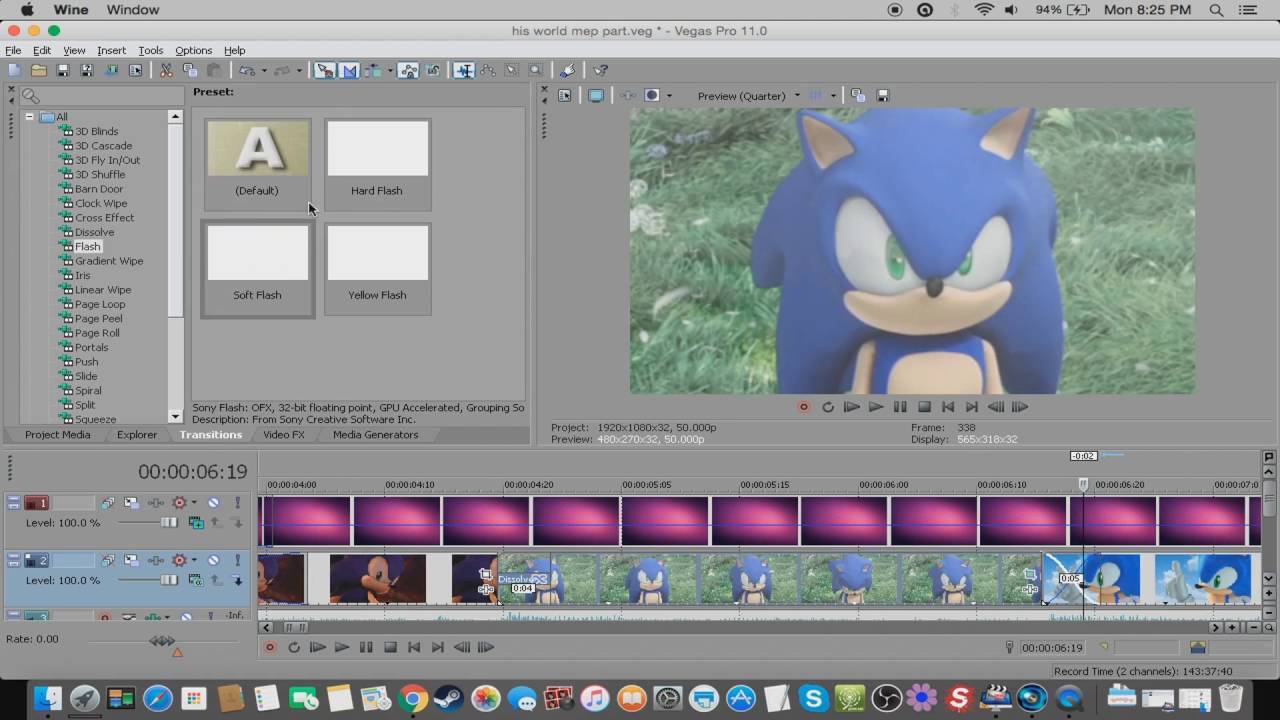Viewport: 1280px width, 720px height.
Task: Collapse the All node in transitions tree
Action: (x=30, y=117)
